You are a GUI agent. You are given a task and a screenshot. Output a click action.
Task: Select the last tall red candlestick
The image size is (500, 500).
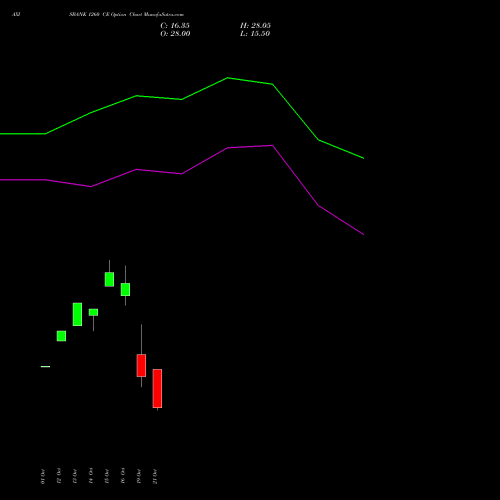click(x=157, y=389)
